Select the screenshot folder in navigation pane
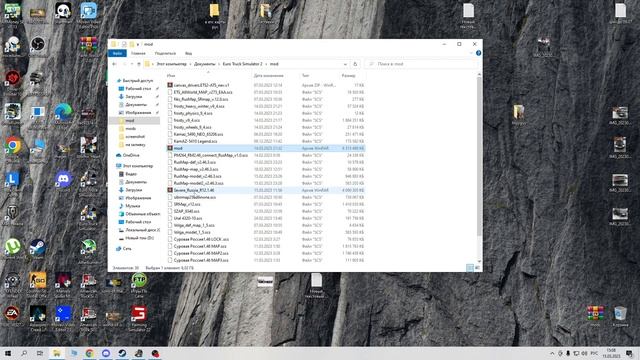This screenshot has width=640, height=360. [x=135, y=137]
